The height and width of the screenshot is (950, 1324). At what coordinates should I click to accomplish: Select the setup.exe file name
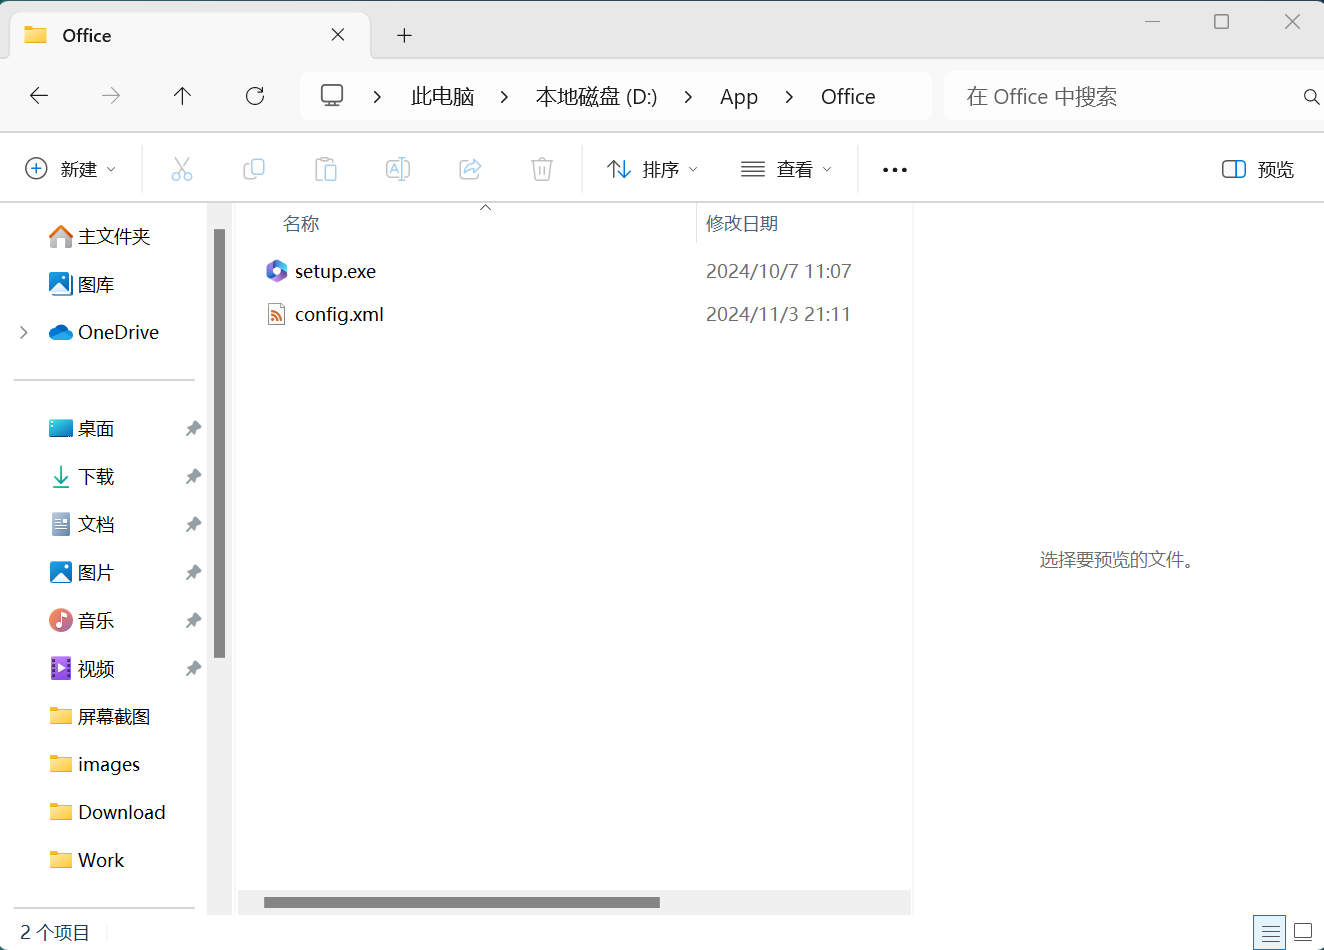[x=335, y=271]
